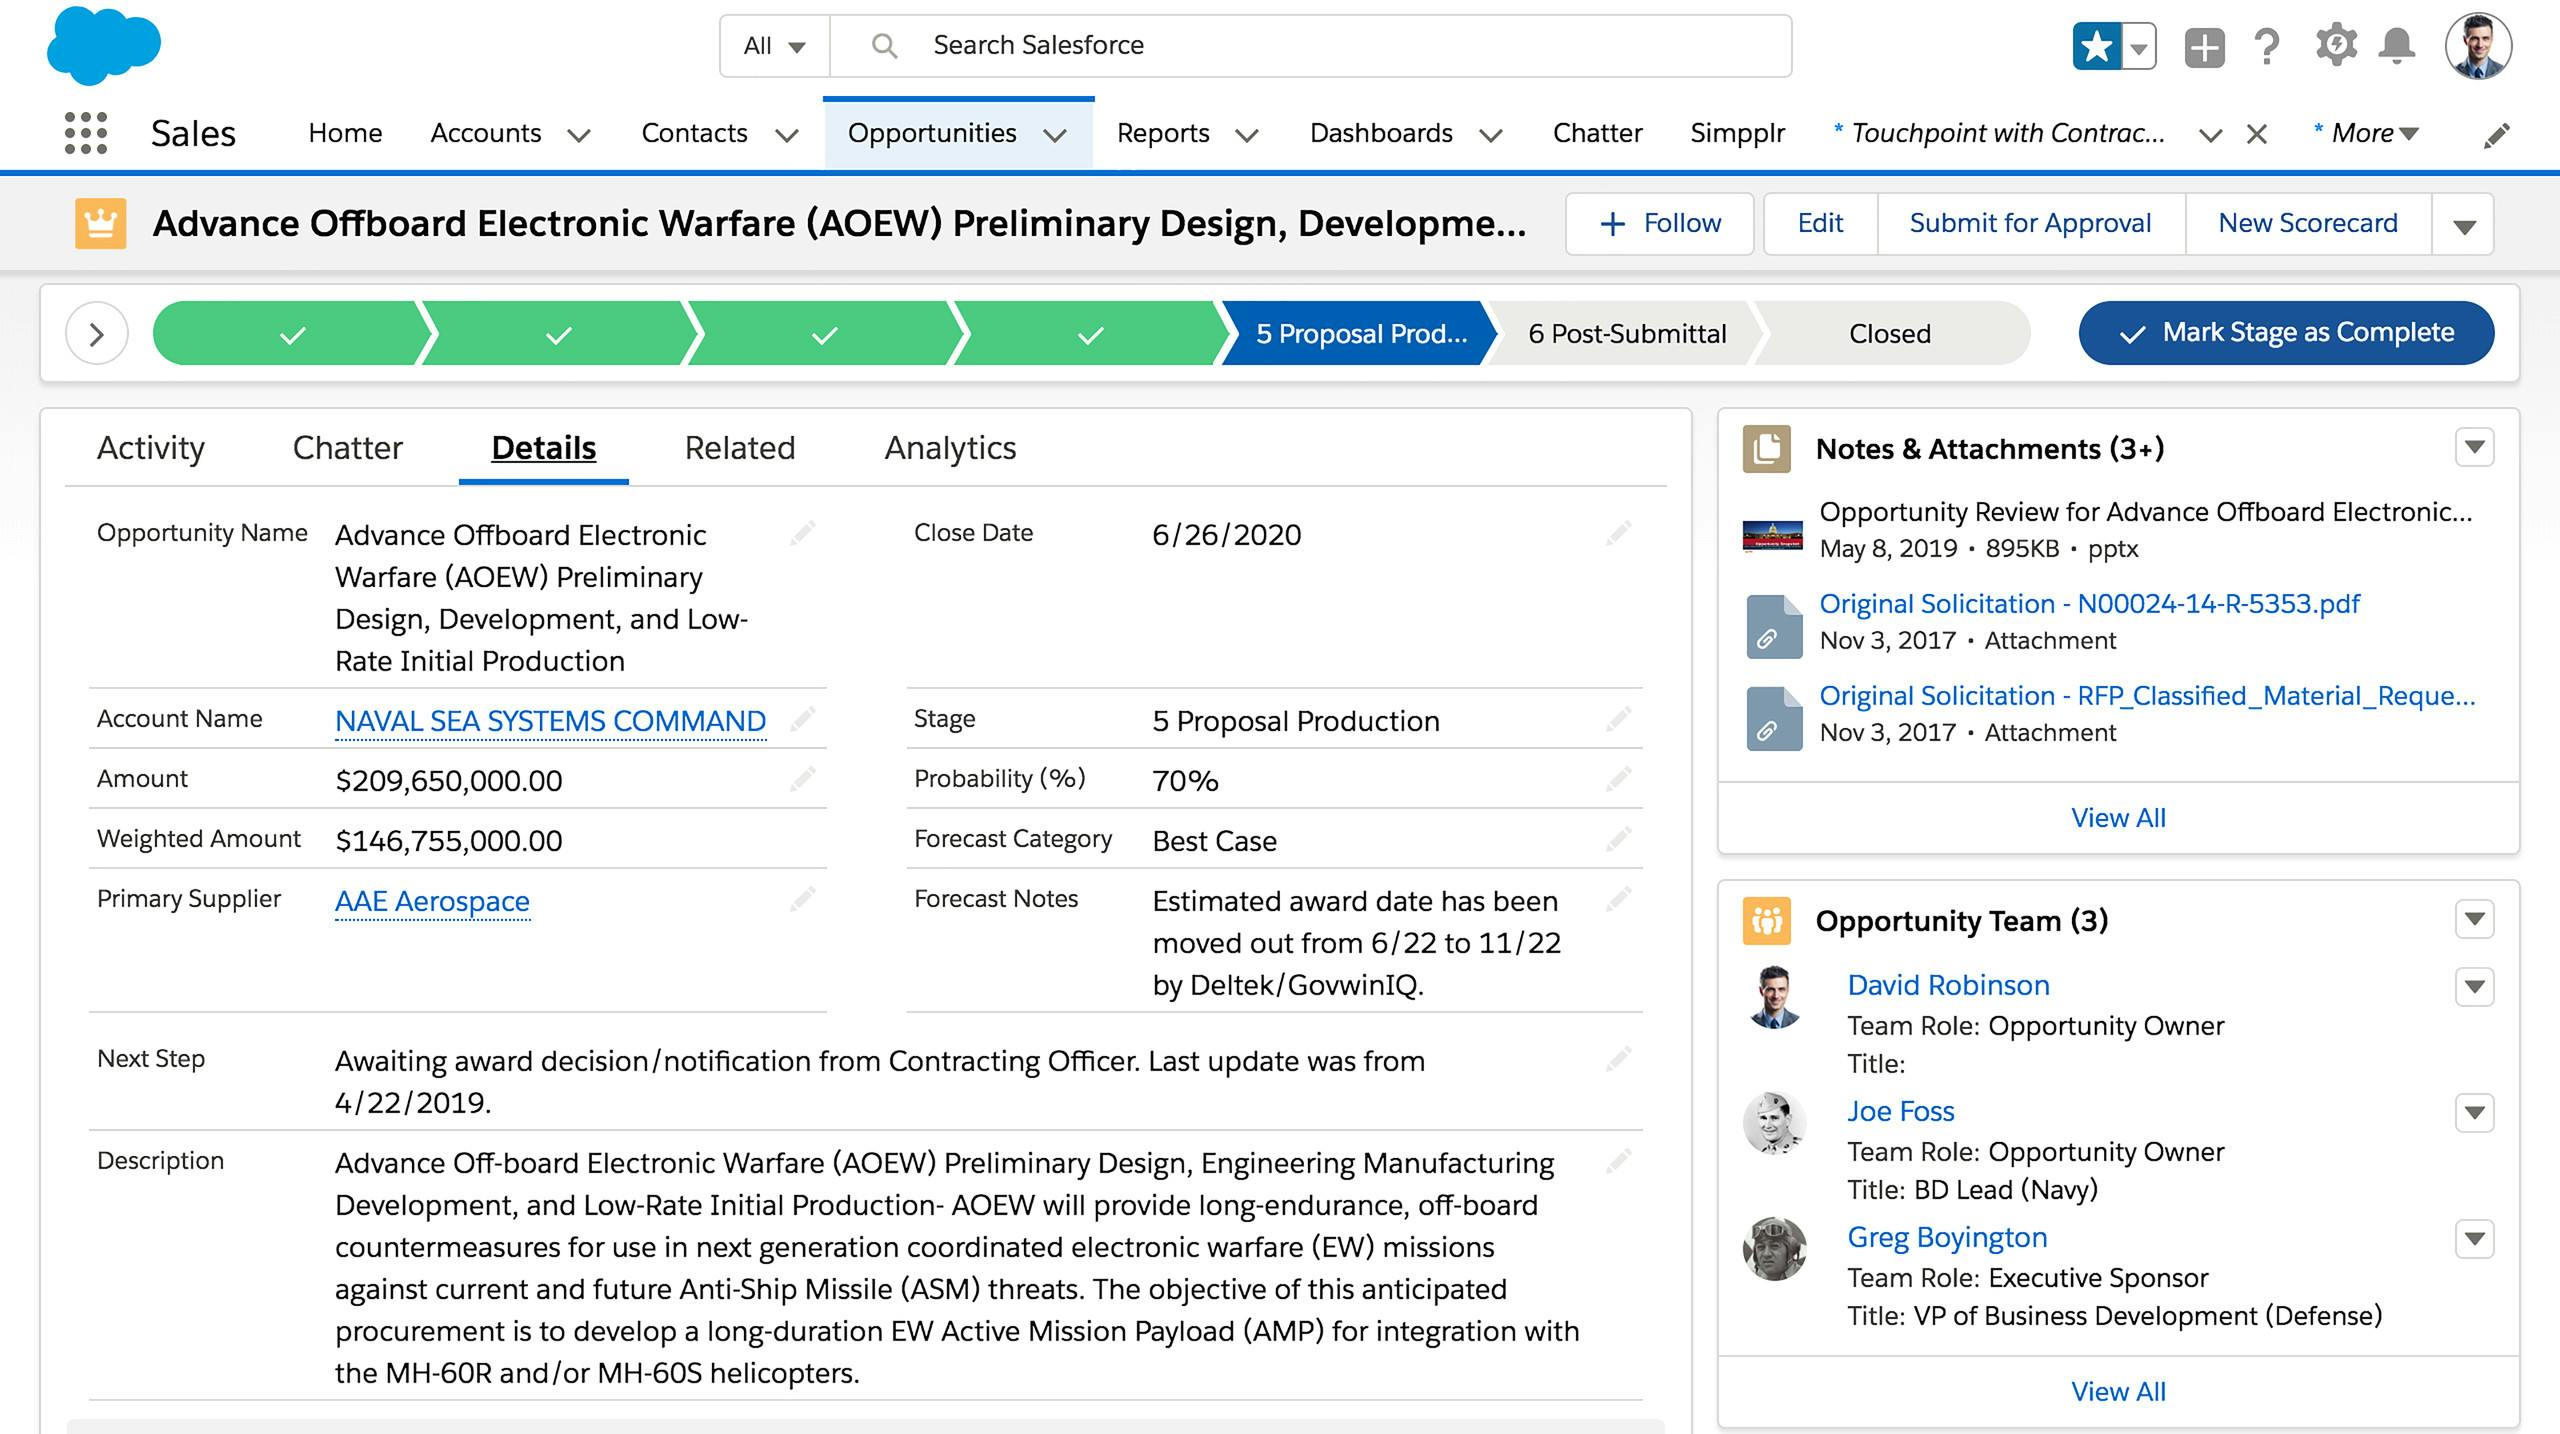Image resolution: width=2560 pixels, height=1434 pixels.
Task: Edit the Account Name pencil icon
Action: [x=802, y=719]
